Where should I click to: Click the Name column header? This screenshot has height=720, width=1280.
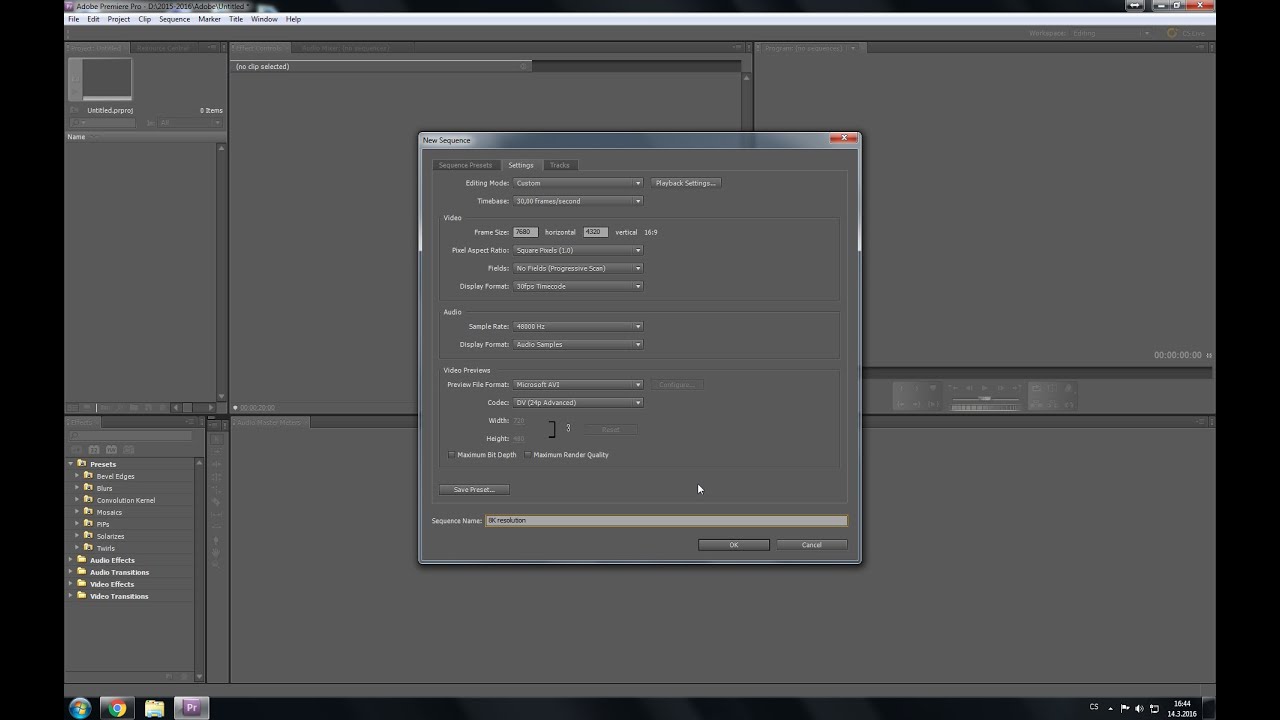click(77, 137)
